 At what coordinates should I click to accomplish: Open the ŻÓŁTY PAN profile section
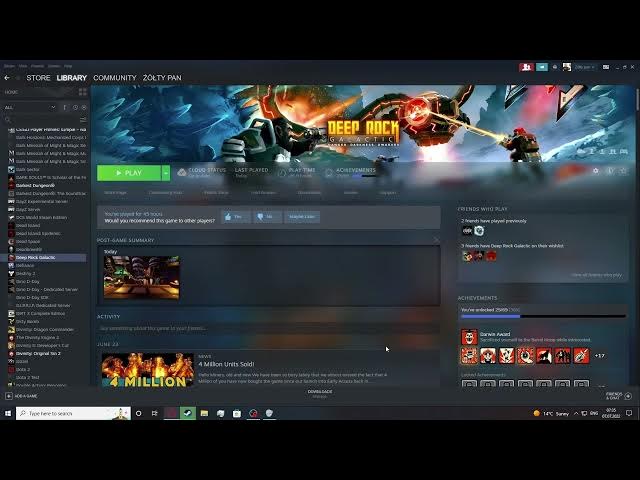point(162,78)
